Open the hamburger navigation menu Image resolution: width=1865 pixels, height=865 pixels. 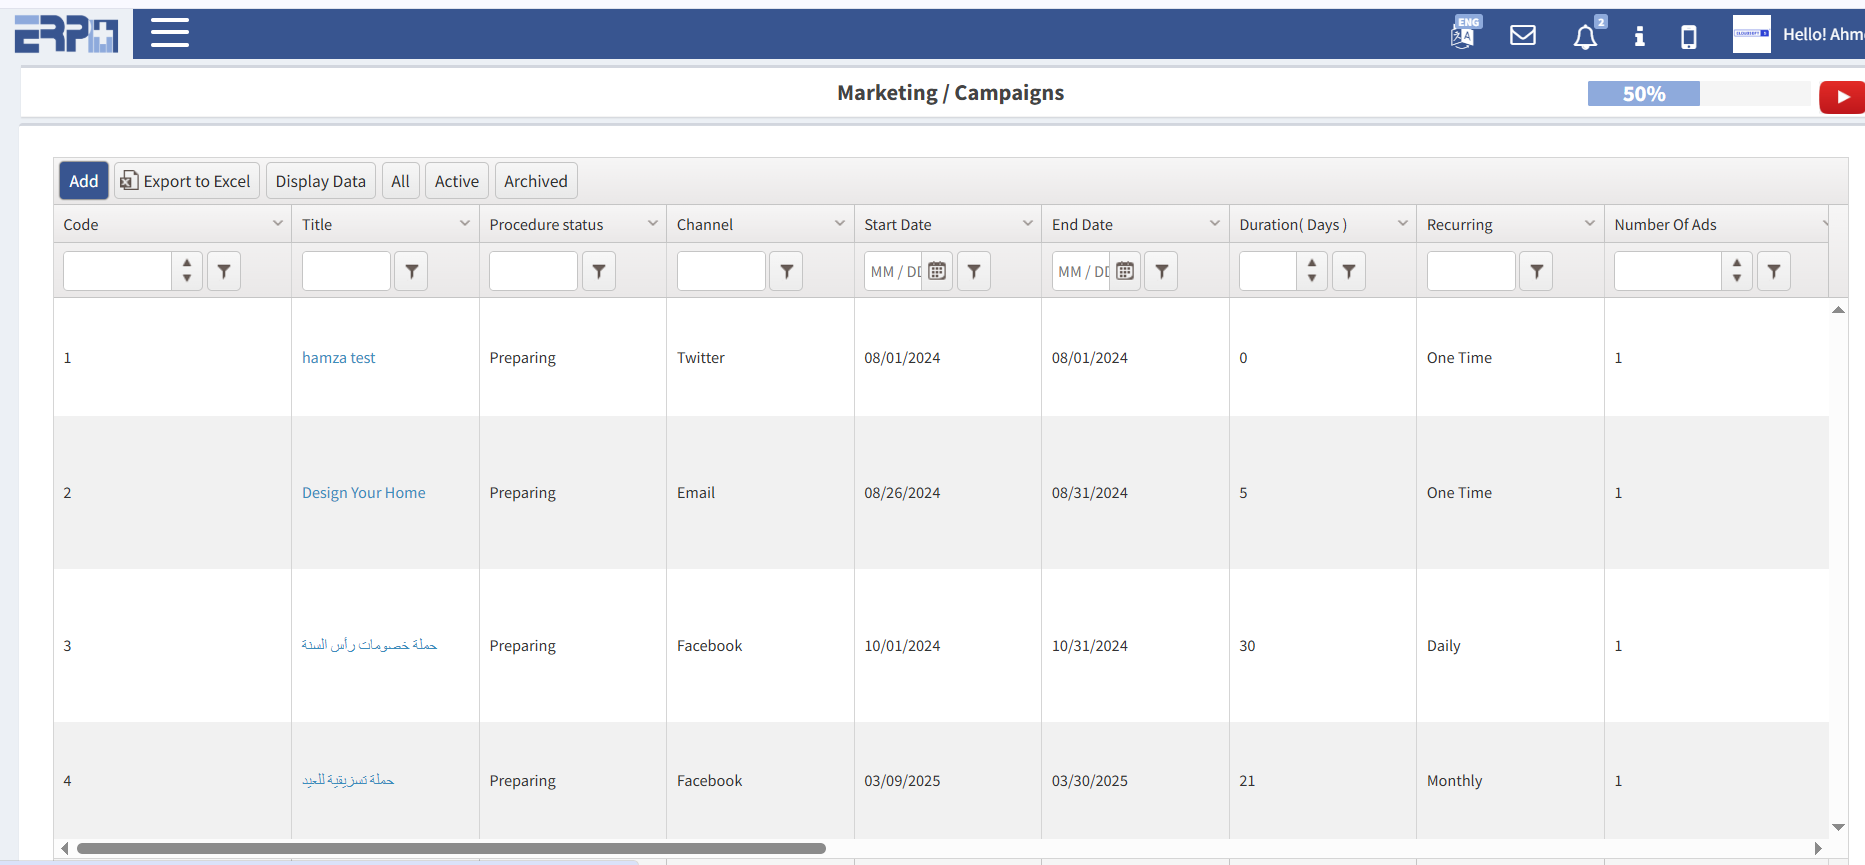click(170, 33)
